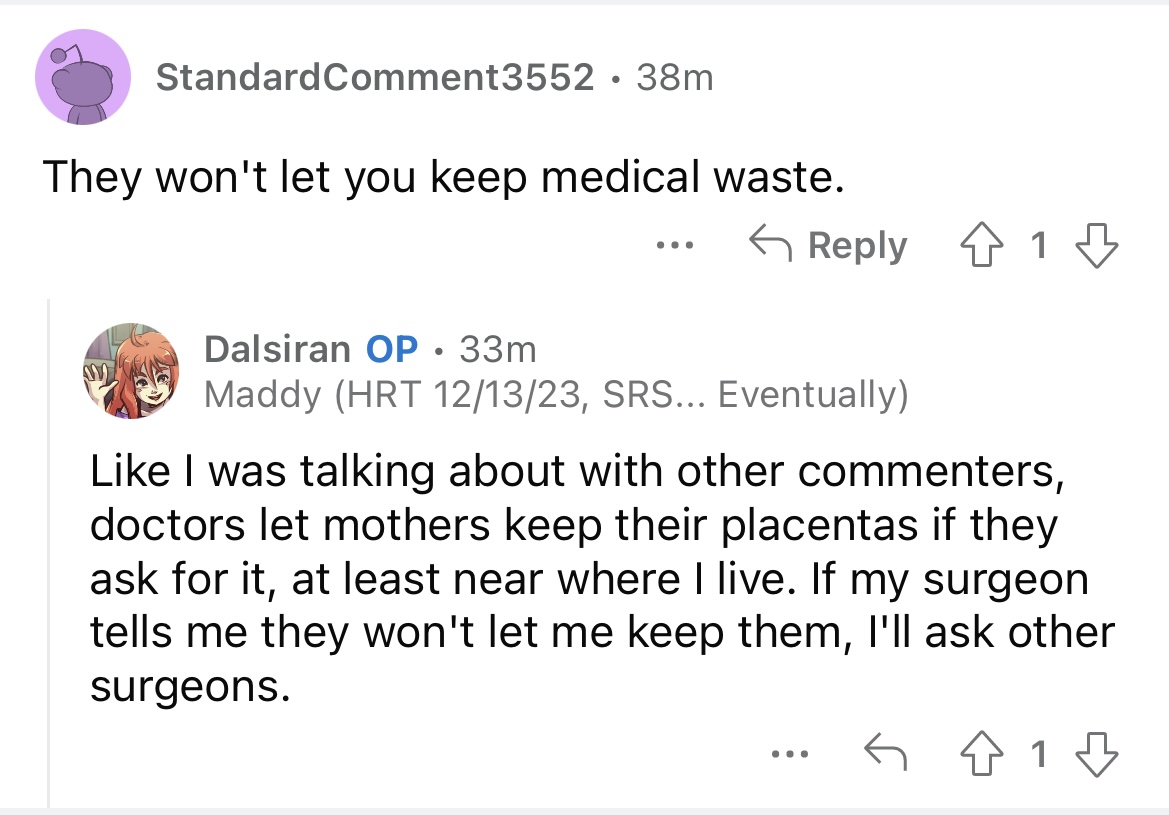1169x815 pixels.
Task: Open the 33m timestamp permalink
Action: click(498, 349)
